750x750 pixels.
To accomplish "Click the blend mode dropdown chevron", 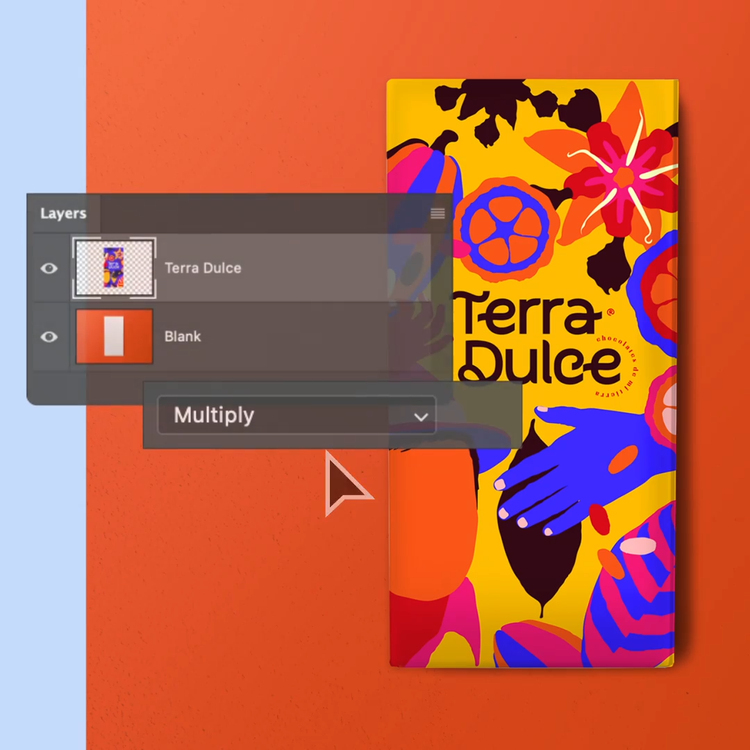I will pyautogui.click(x=420, y=417).
